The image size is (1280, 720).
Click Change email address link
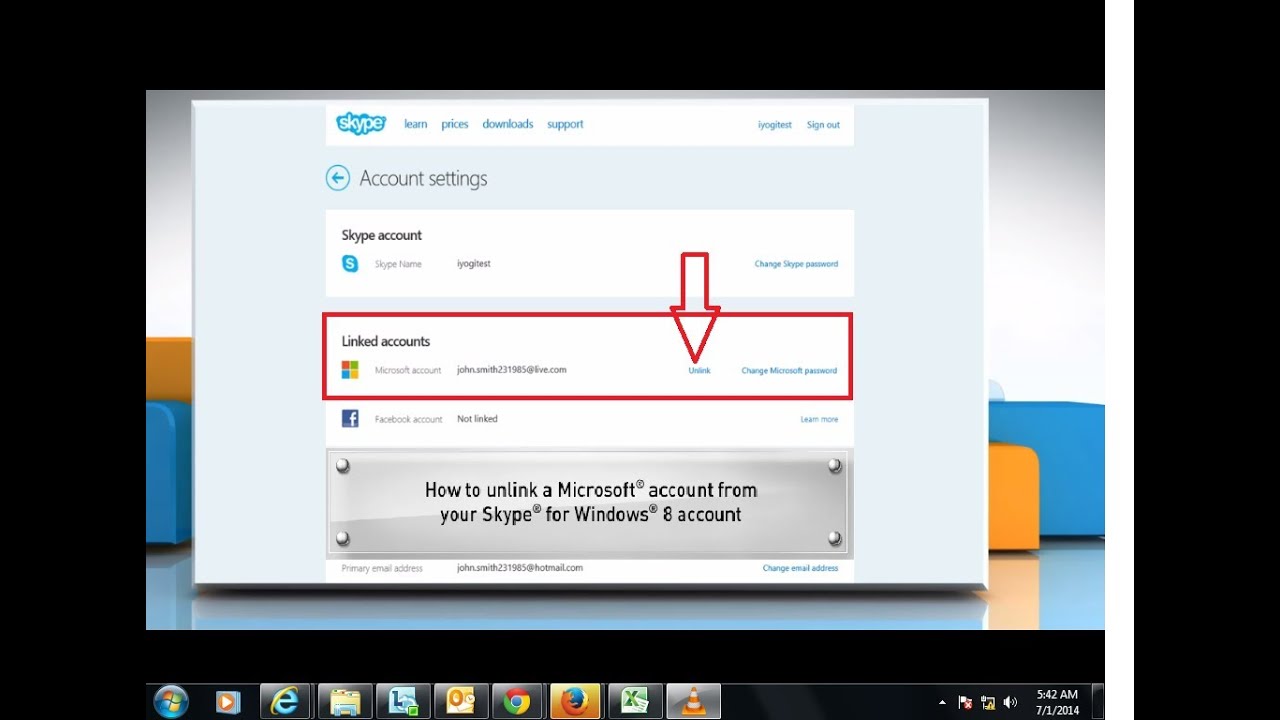800,568
